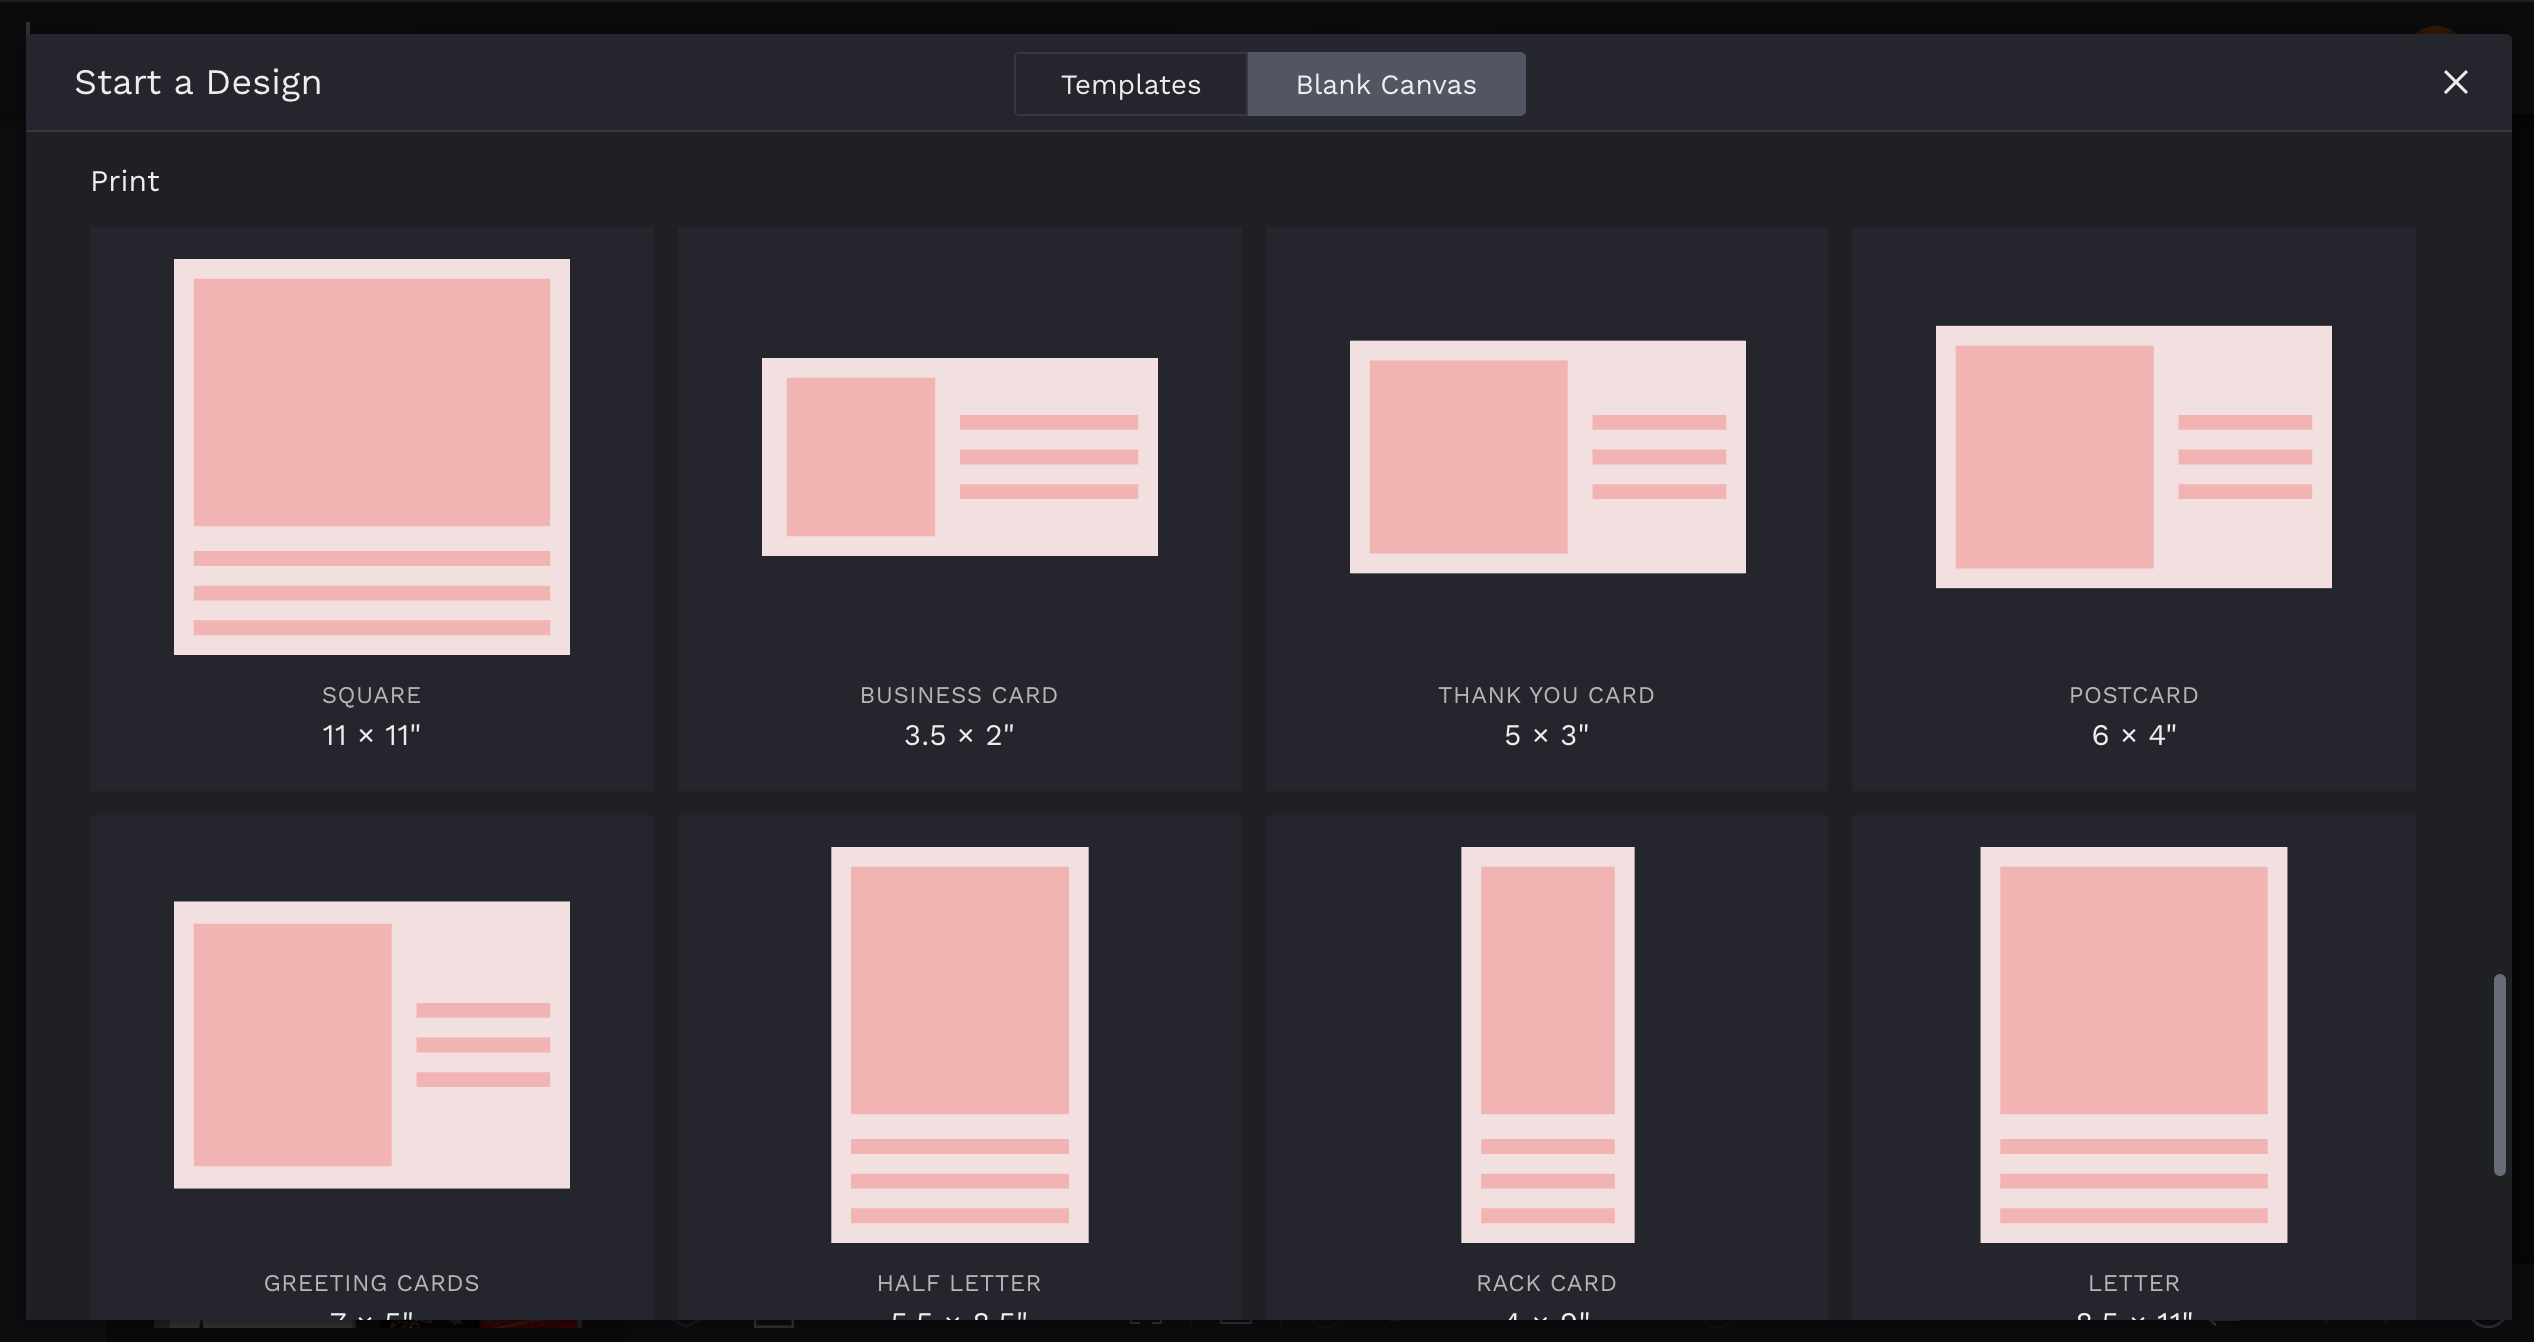Choose the Rack Card canvas thumbnail
Image resolution: width=2534 pixels, height=1342 pixels.
[1548, 1045]
